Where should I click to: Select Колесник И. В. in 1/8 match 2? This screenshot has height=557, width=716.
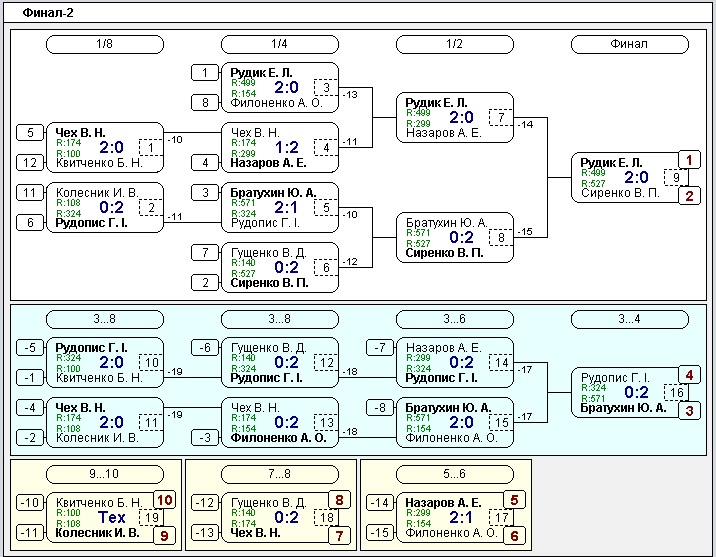97,193
